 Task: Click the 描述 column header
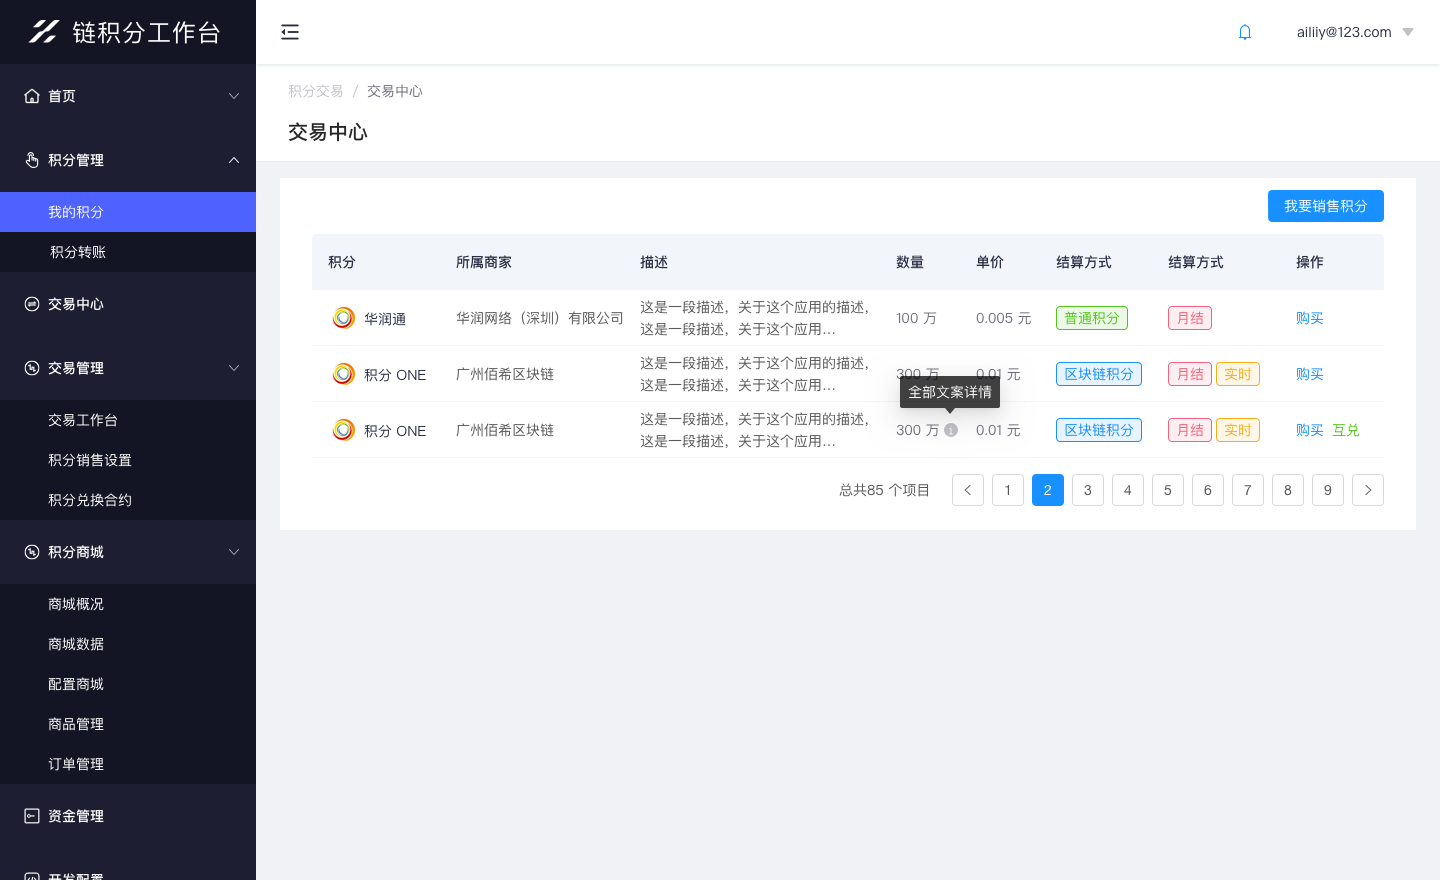(654, 262)
